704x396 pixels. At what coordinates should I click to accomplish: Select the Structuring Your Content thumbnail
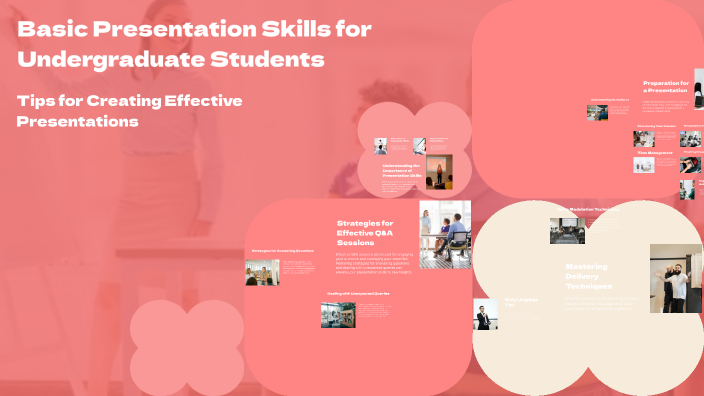click(x=644, y=139)
